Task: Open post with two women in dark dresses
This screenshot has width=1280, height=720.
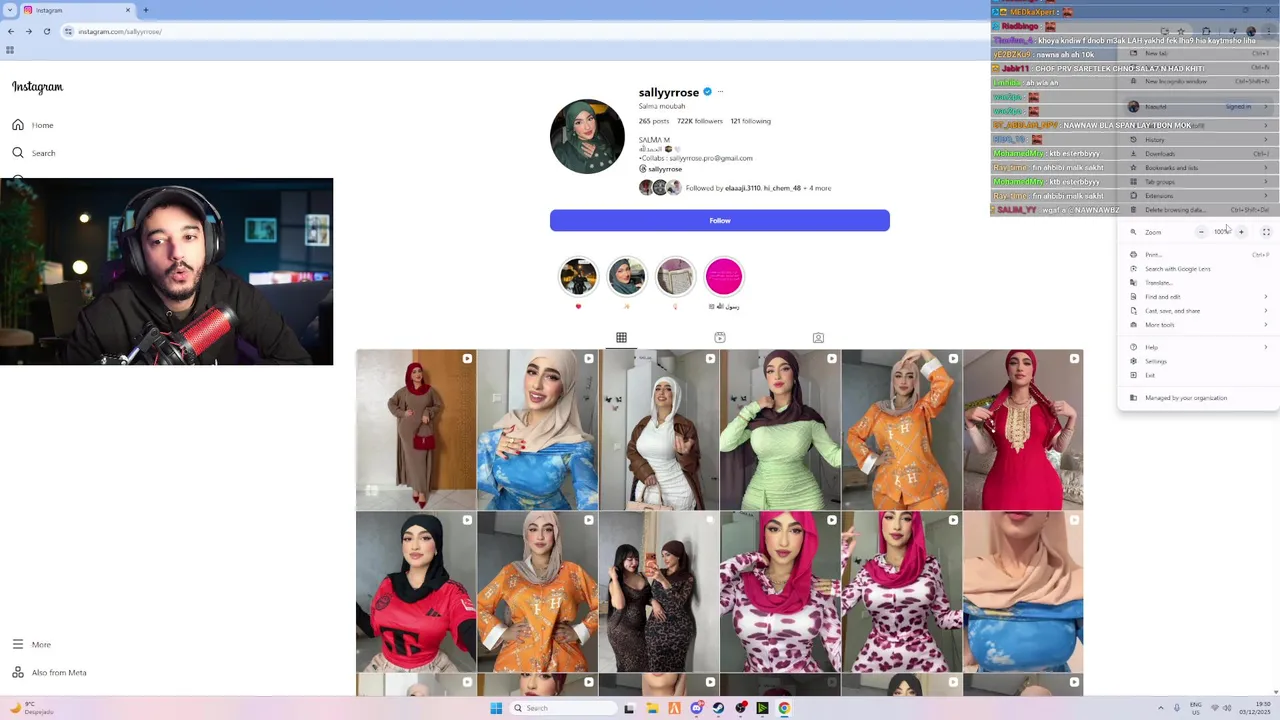Action: click(x=658, y=592)
